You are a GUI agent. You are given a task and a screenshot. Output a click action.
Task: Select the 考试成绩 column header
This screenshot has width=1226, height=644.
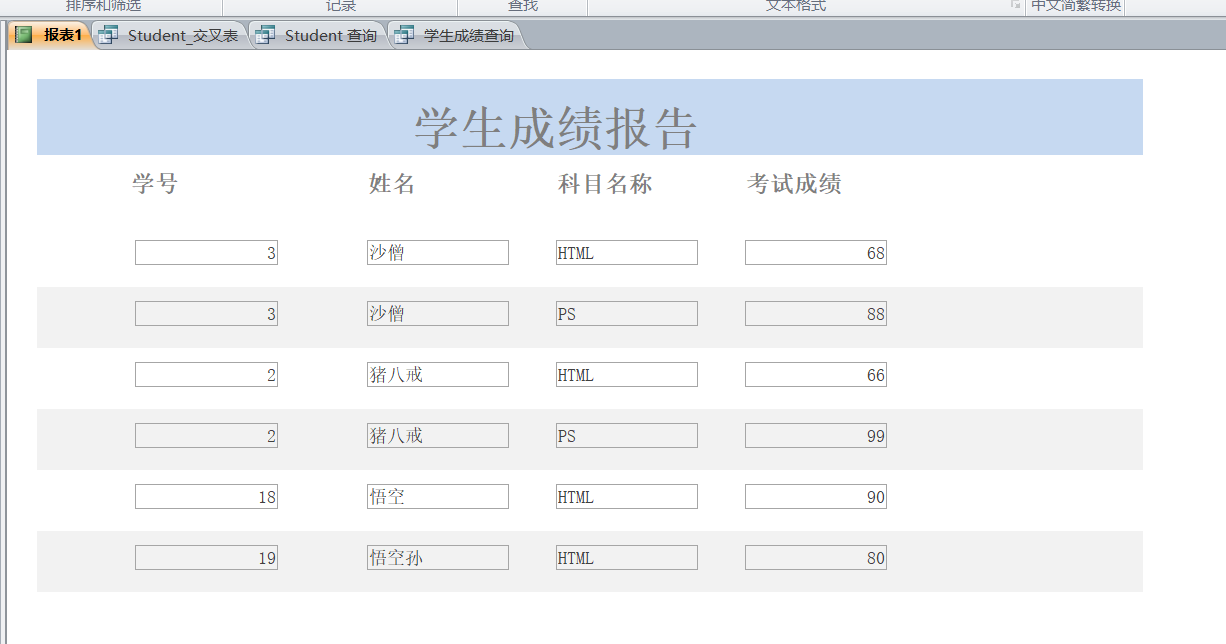(794, 184)
